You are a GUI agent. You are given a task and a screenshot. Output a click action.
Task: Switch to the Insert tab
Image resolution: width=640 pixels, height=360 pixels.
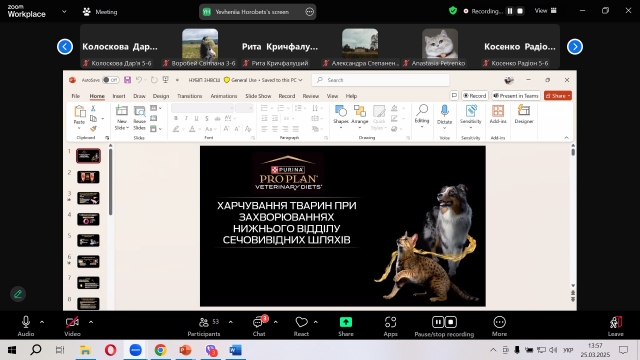[119, 96]
